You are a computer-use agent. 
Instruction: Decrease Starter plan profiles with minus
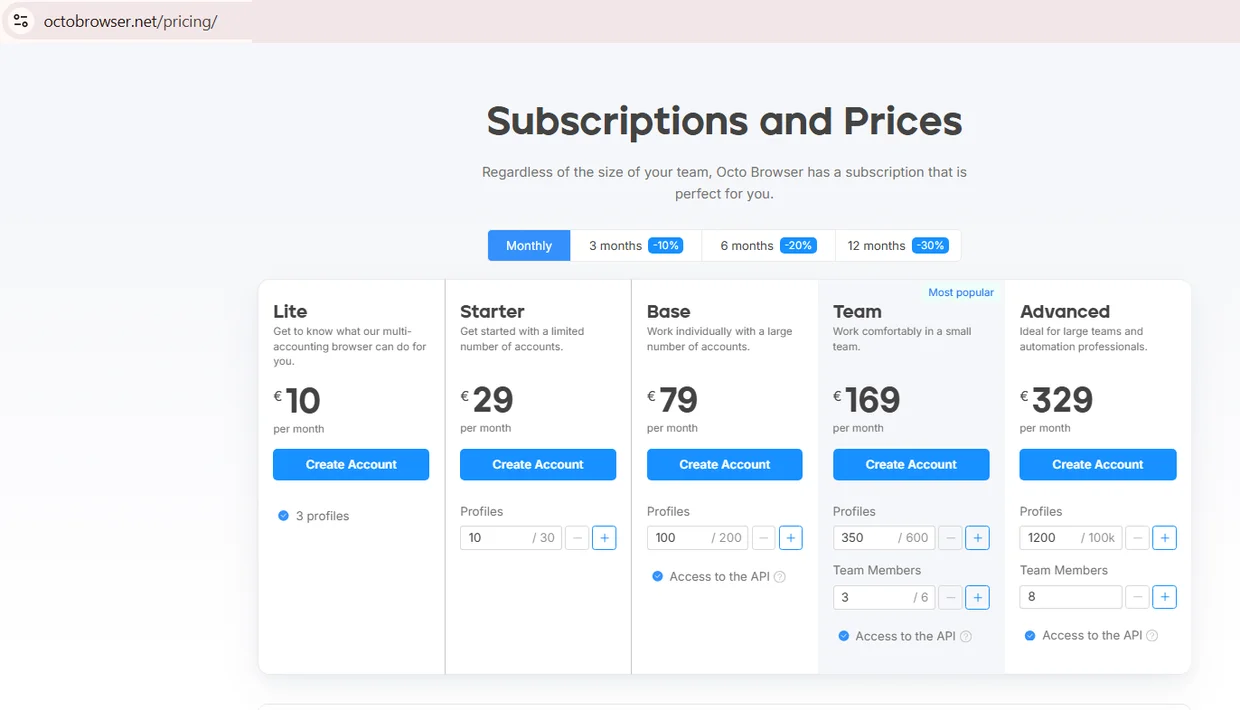[x=577, y=538]
